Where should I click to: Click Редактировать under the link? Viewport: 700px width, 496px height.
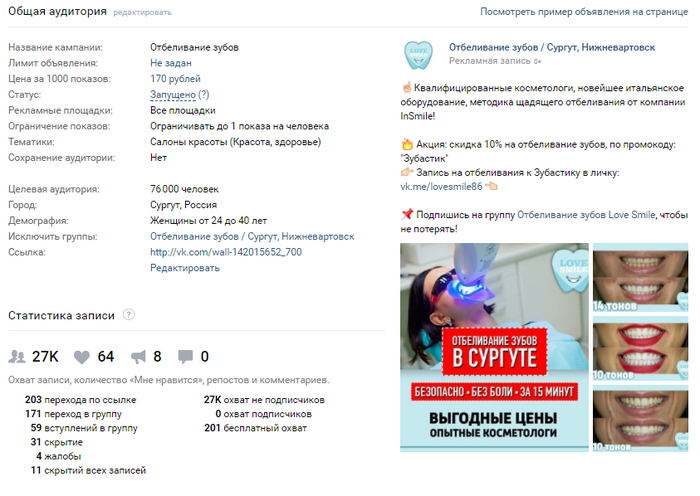(185, 268)
